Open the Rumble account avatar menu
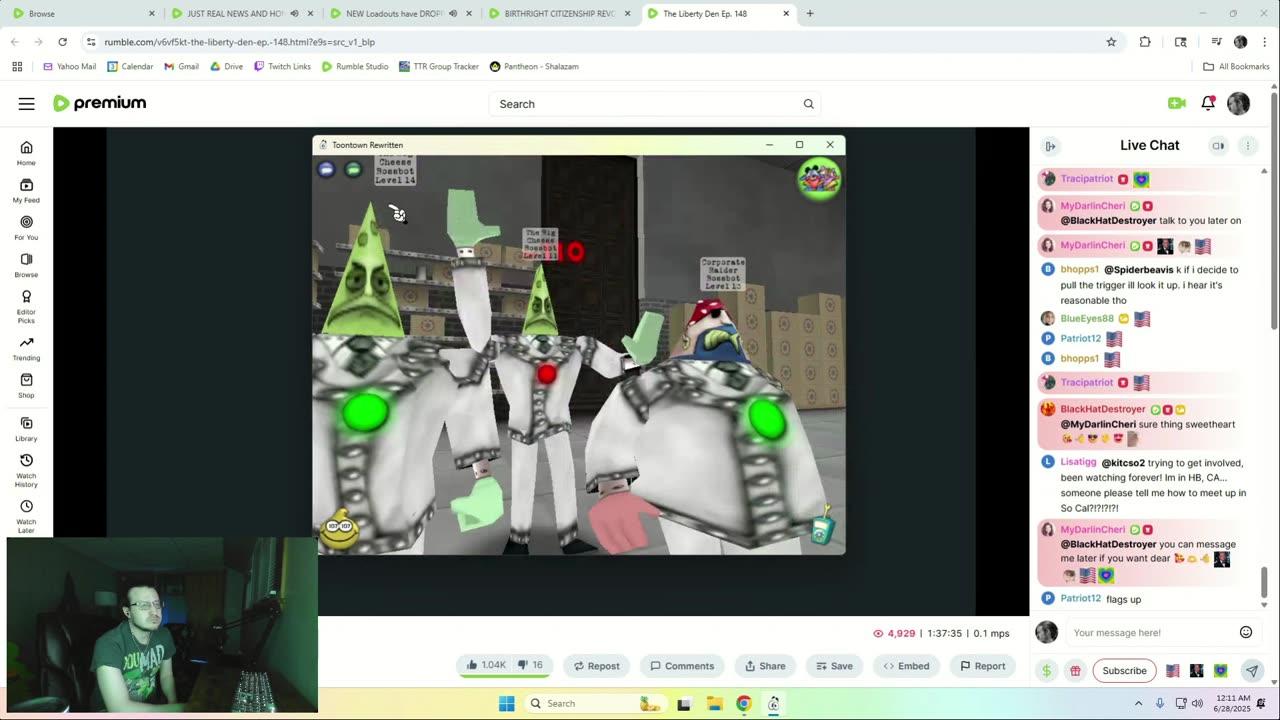Image resolution: width=1280 pixels, height=720 pixels. pos(1238,103)
